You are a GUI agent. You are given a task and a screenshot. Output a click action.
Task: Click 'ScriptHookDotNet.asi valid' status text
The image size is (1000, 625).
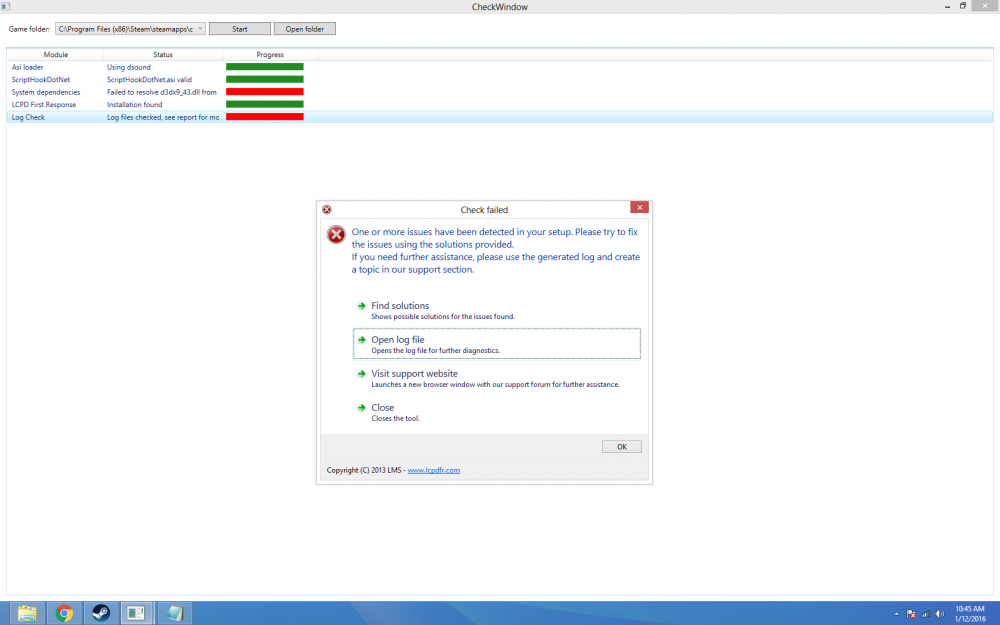click(149, 80)
